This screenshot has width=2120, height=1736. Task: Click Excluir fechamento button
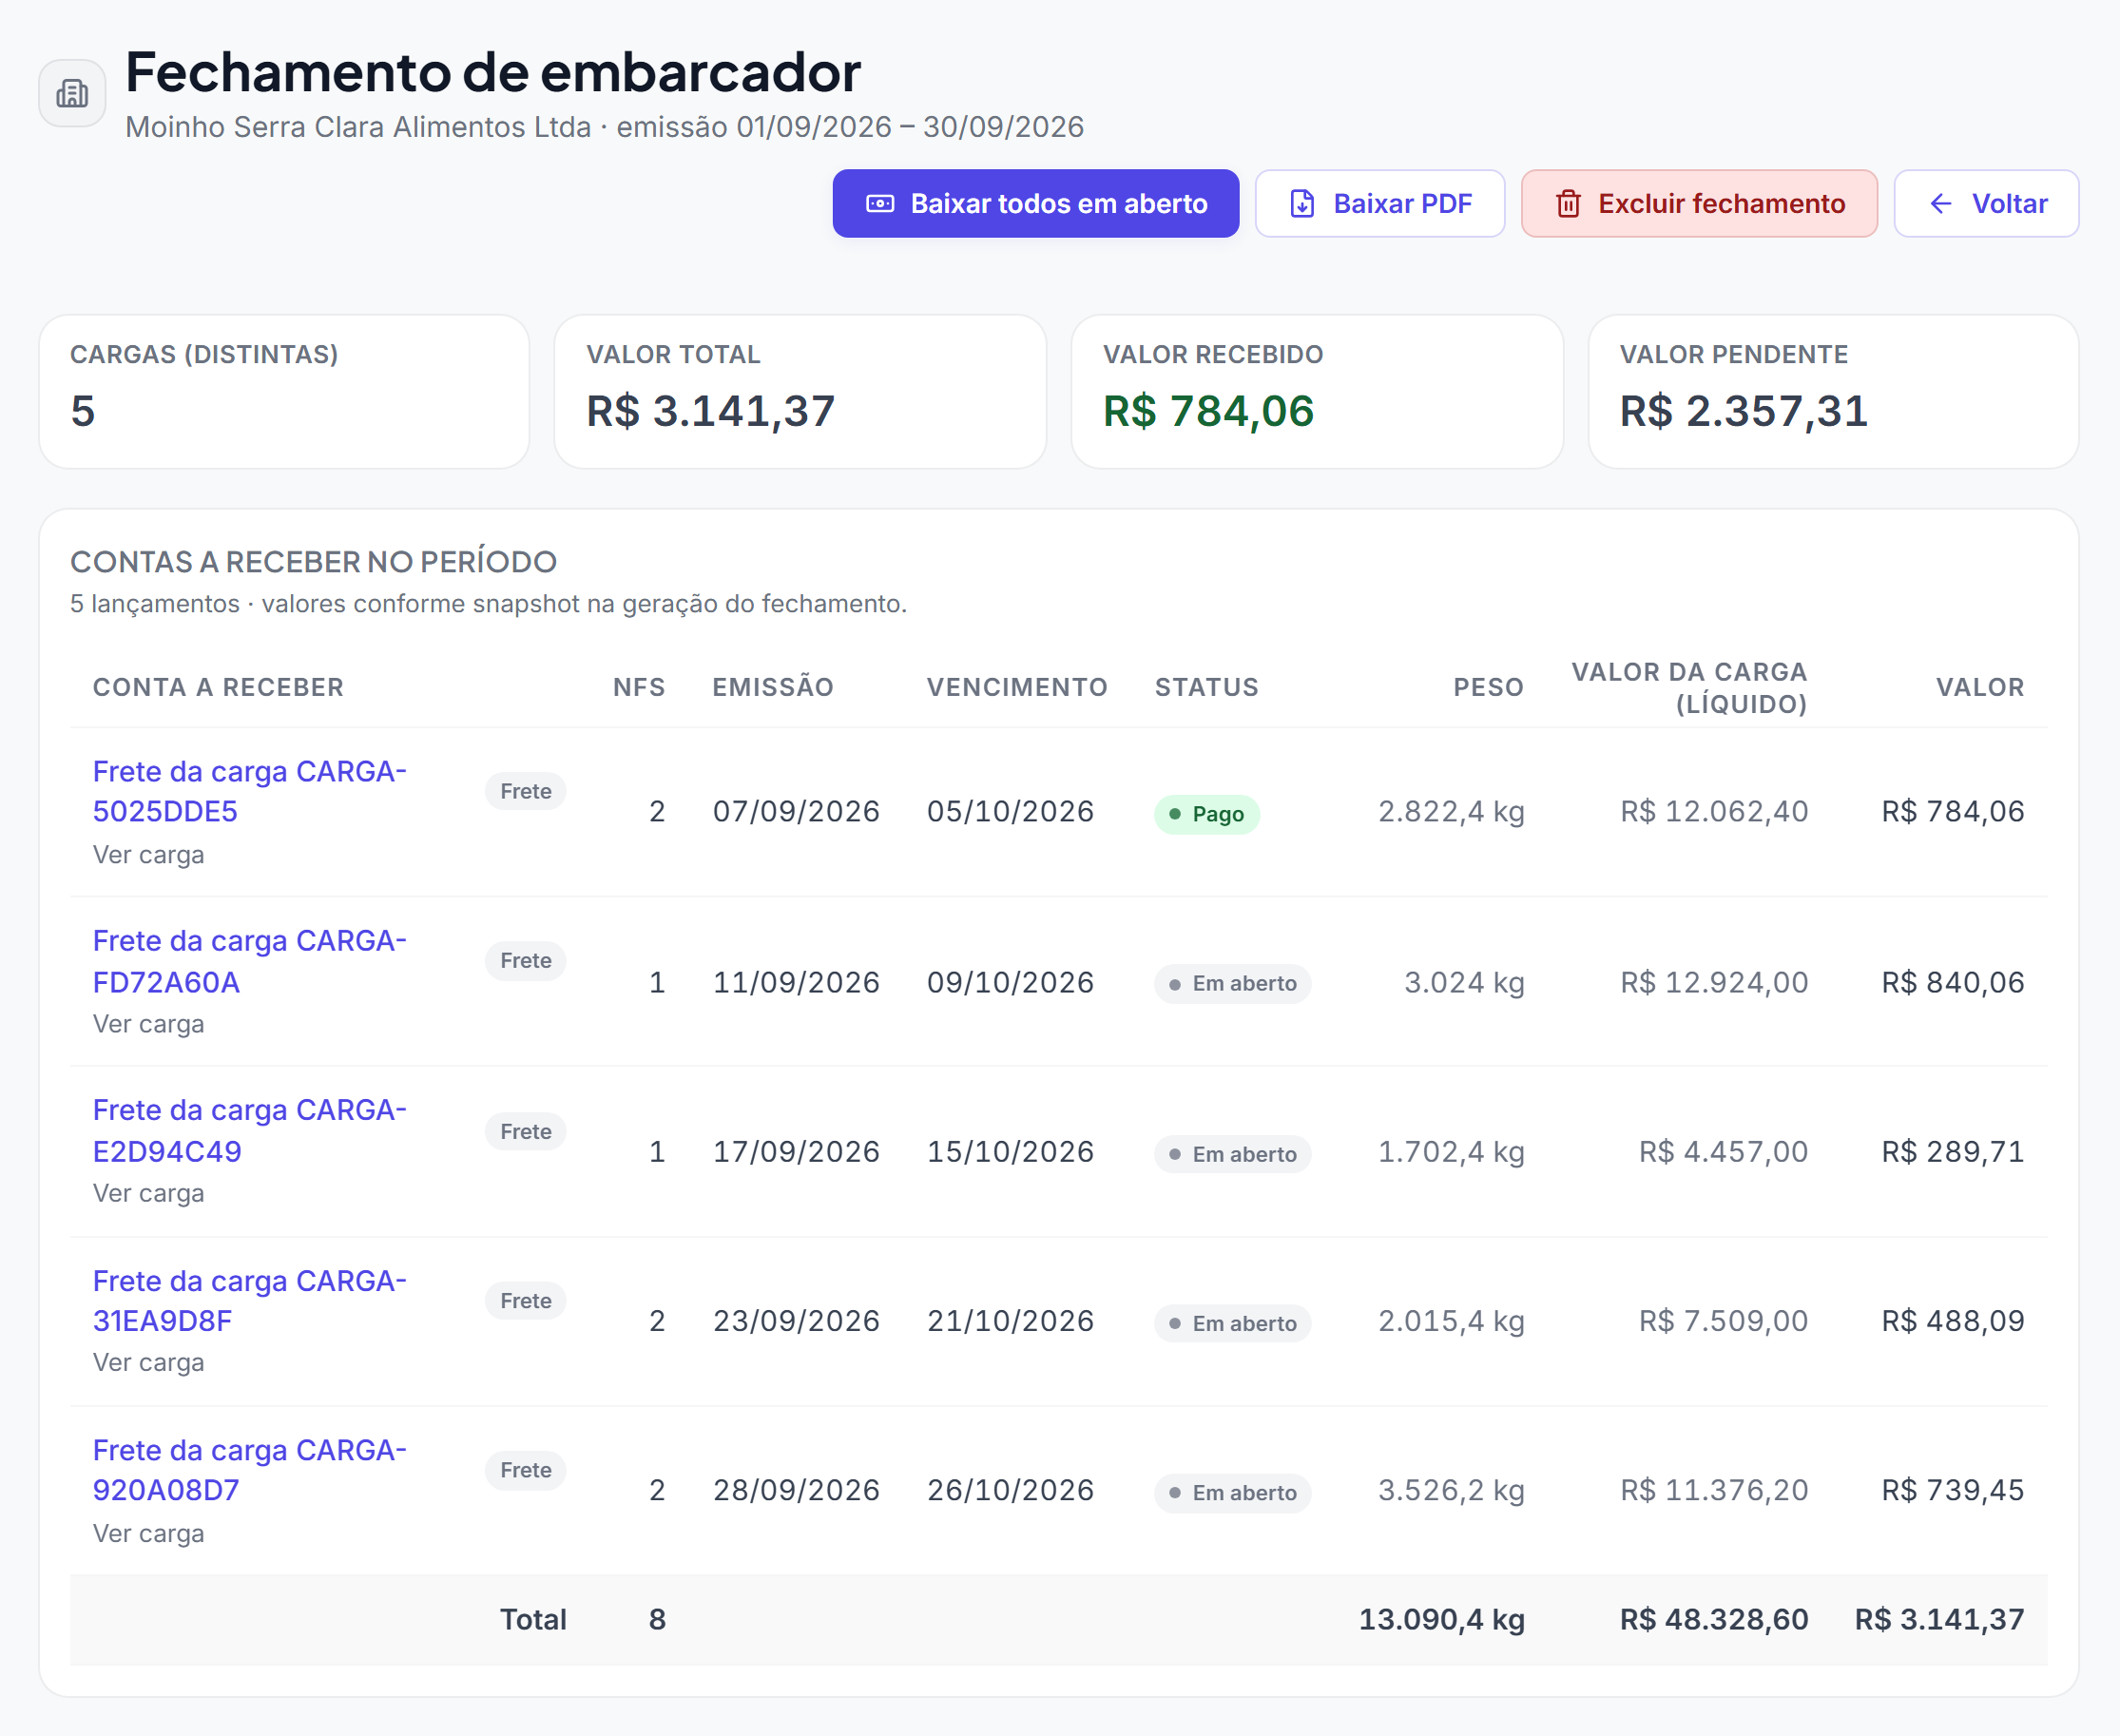click(x=1699, y=204)
